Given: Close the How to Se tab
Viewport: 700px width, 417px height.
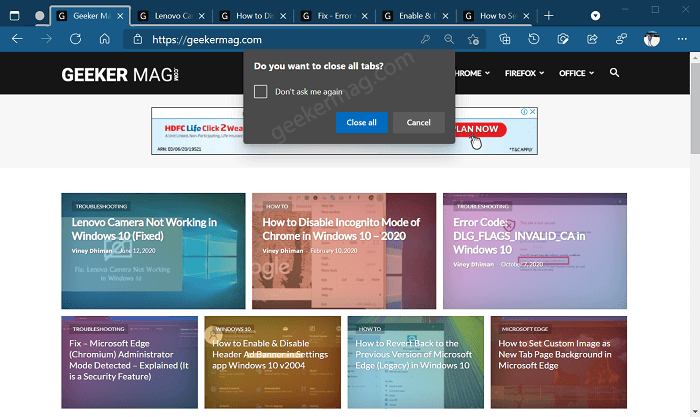Looking at the screenshot, I should click(526, 16).
